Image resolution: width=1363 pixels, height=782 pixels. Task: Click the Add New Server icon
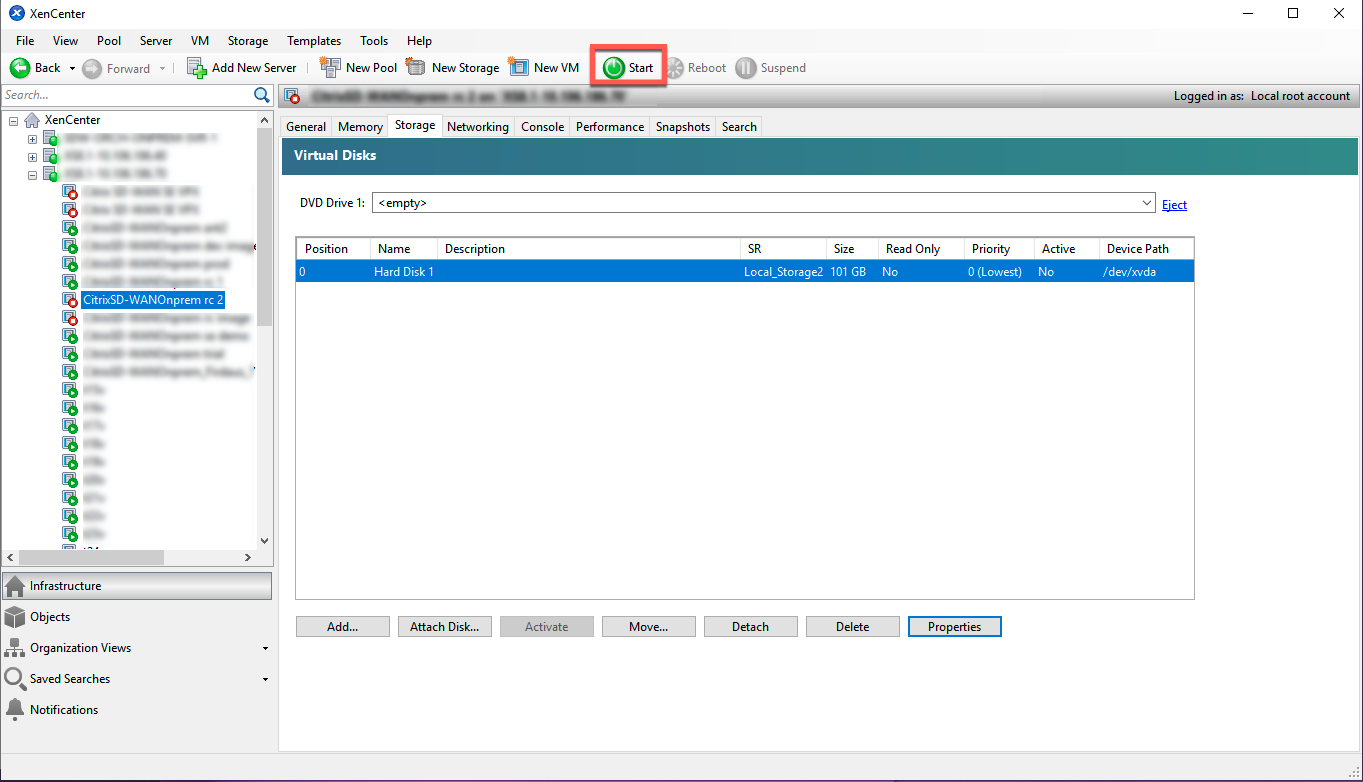[197, 68]
